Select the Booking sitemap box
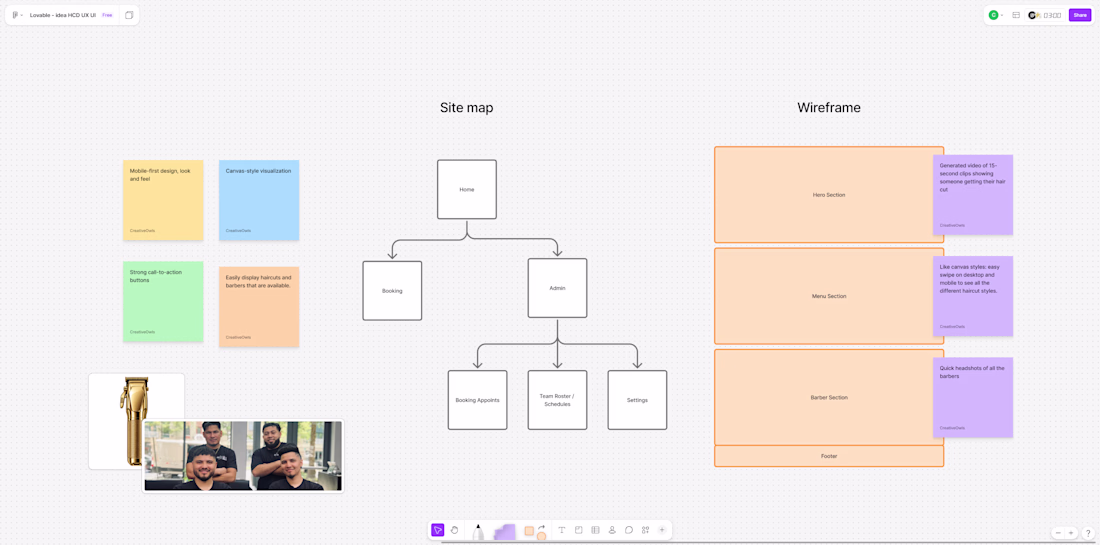The height and width of the screenshot is (545, 1100). pos(392,290)
